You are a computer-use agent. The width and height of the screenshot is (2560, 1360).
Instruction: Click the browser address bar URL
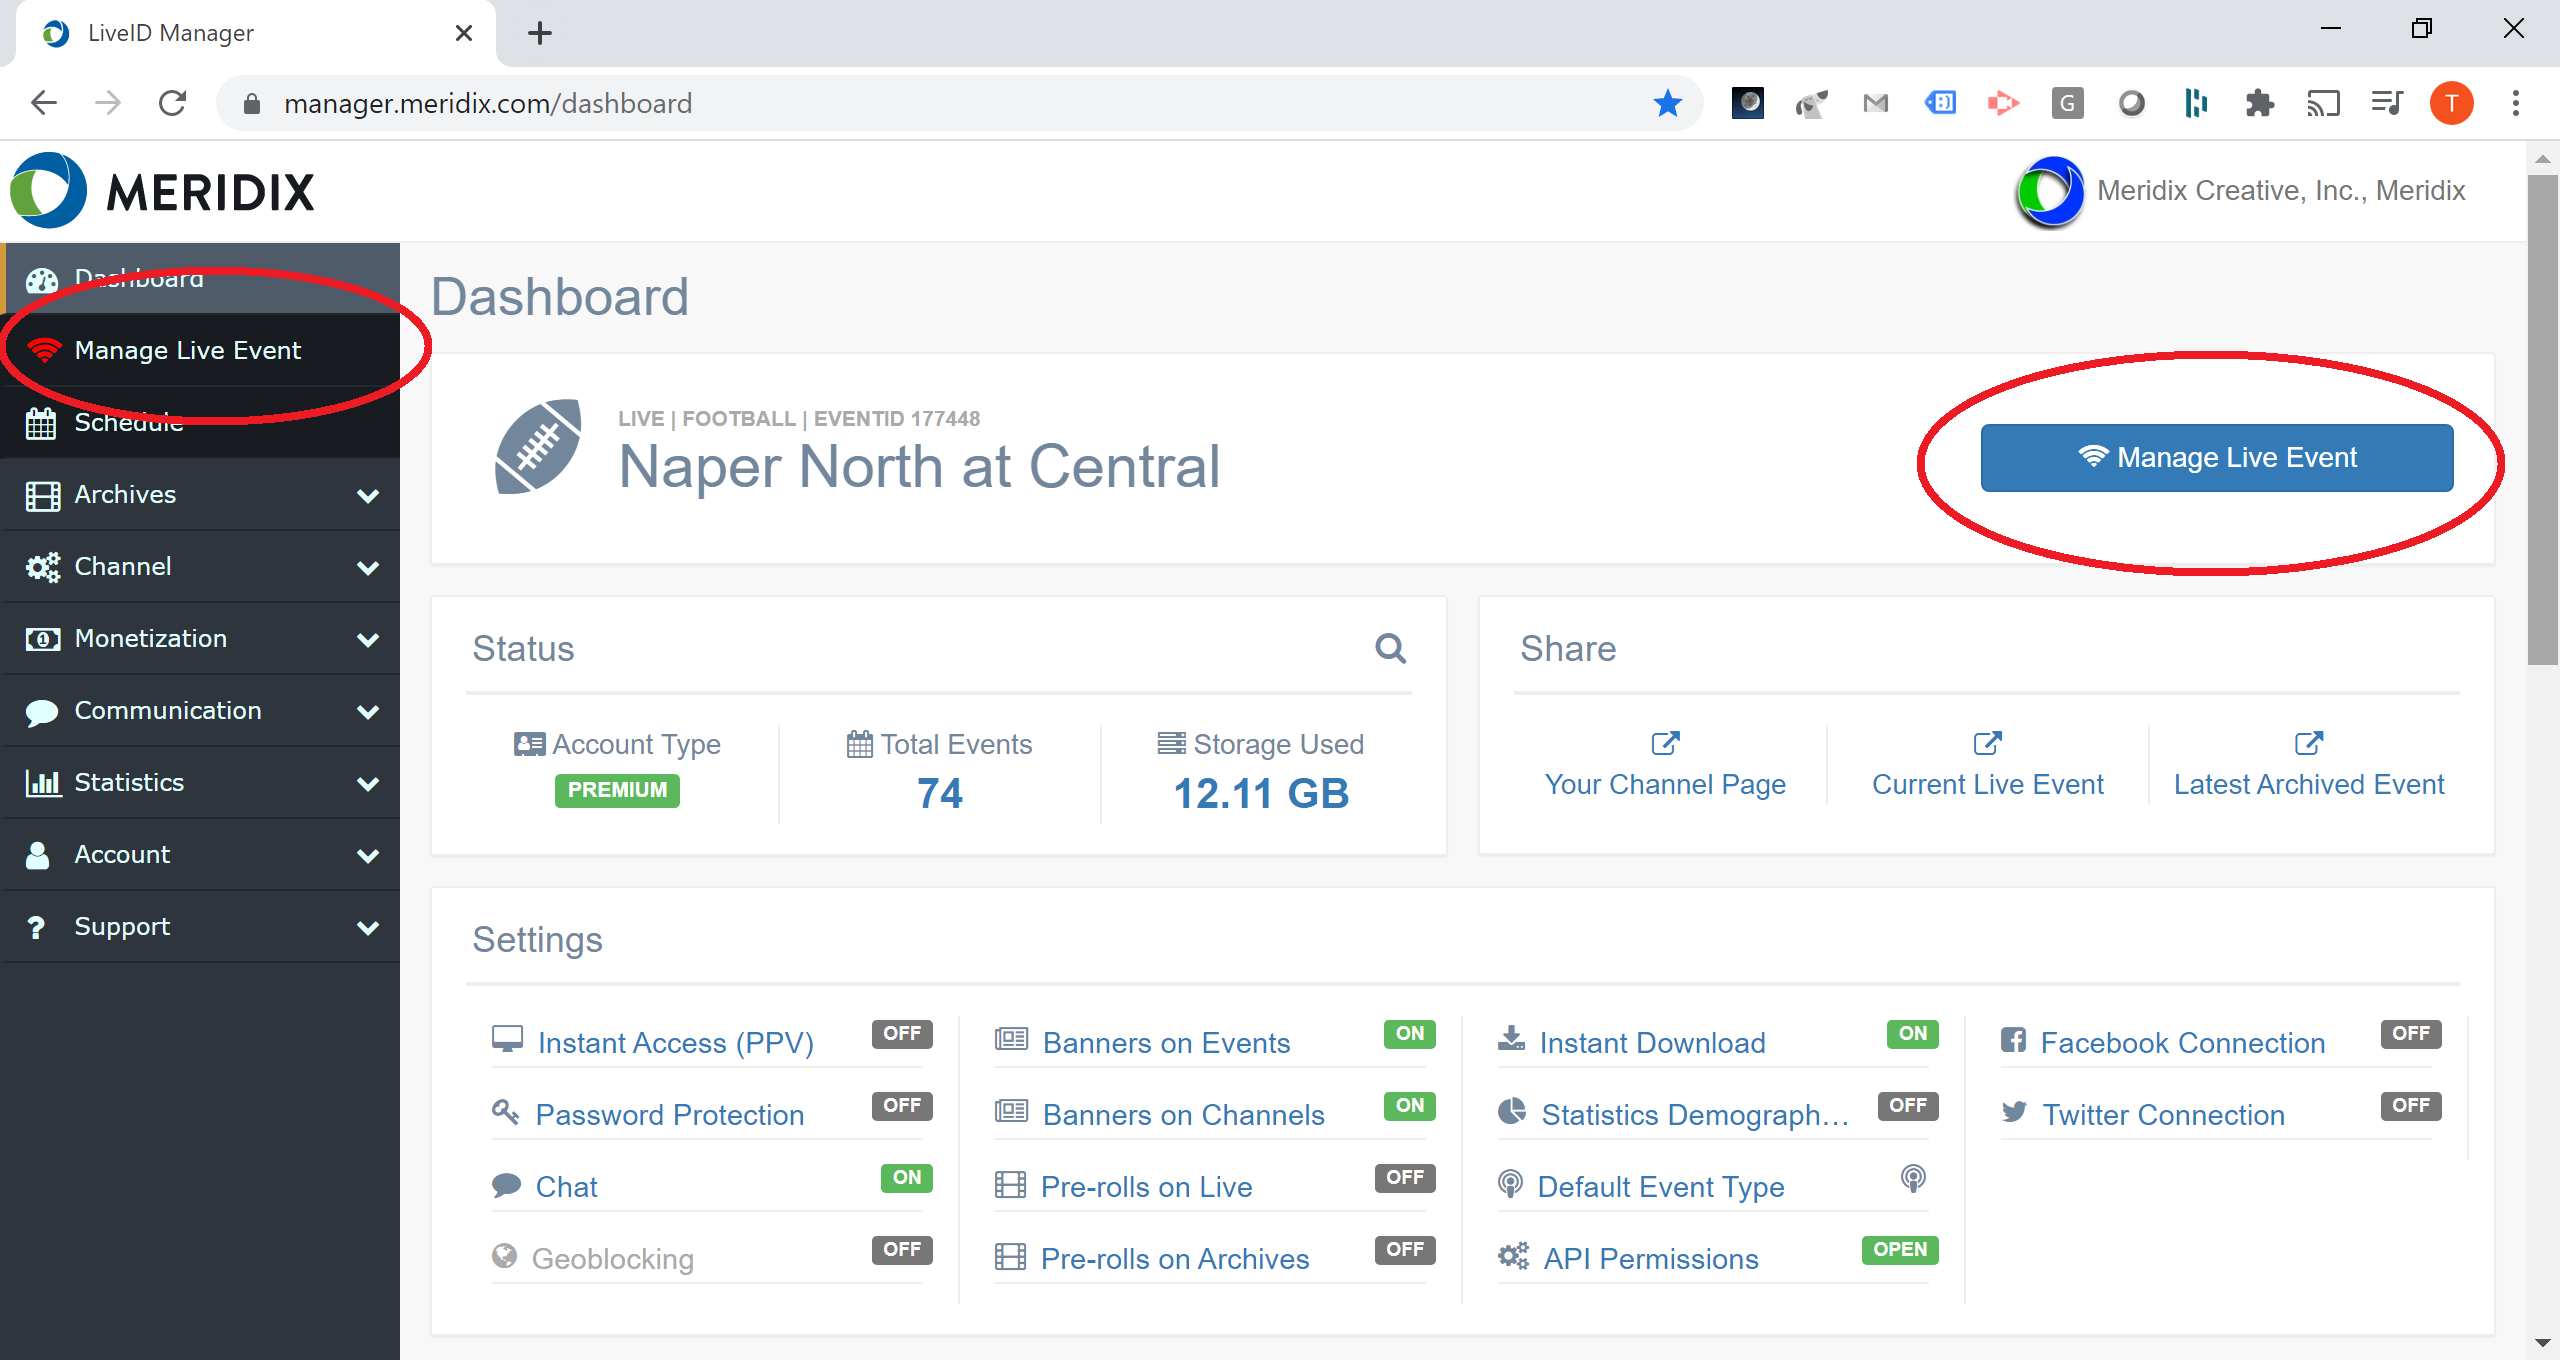click(488, 103)
